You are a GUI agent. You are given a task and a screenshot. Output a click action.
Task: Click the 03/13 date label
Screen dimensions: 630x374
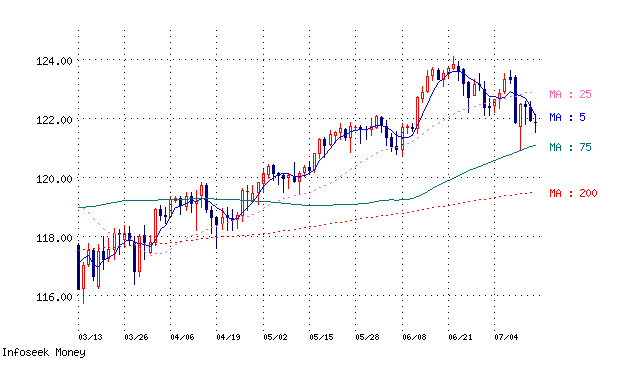click(90, 337)
